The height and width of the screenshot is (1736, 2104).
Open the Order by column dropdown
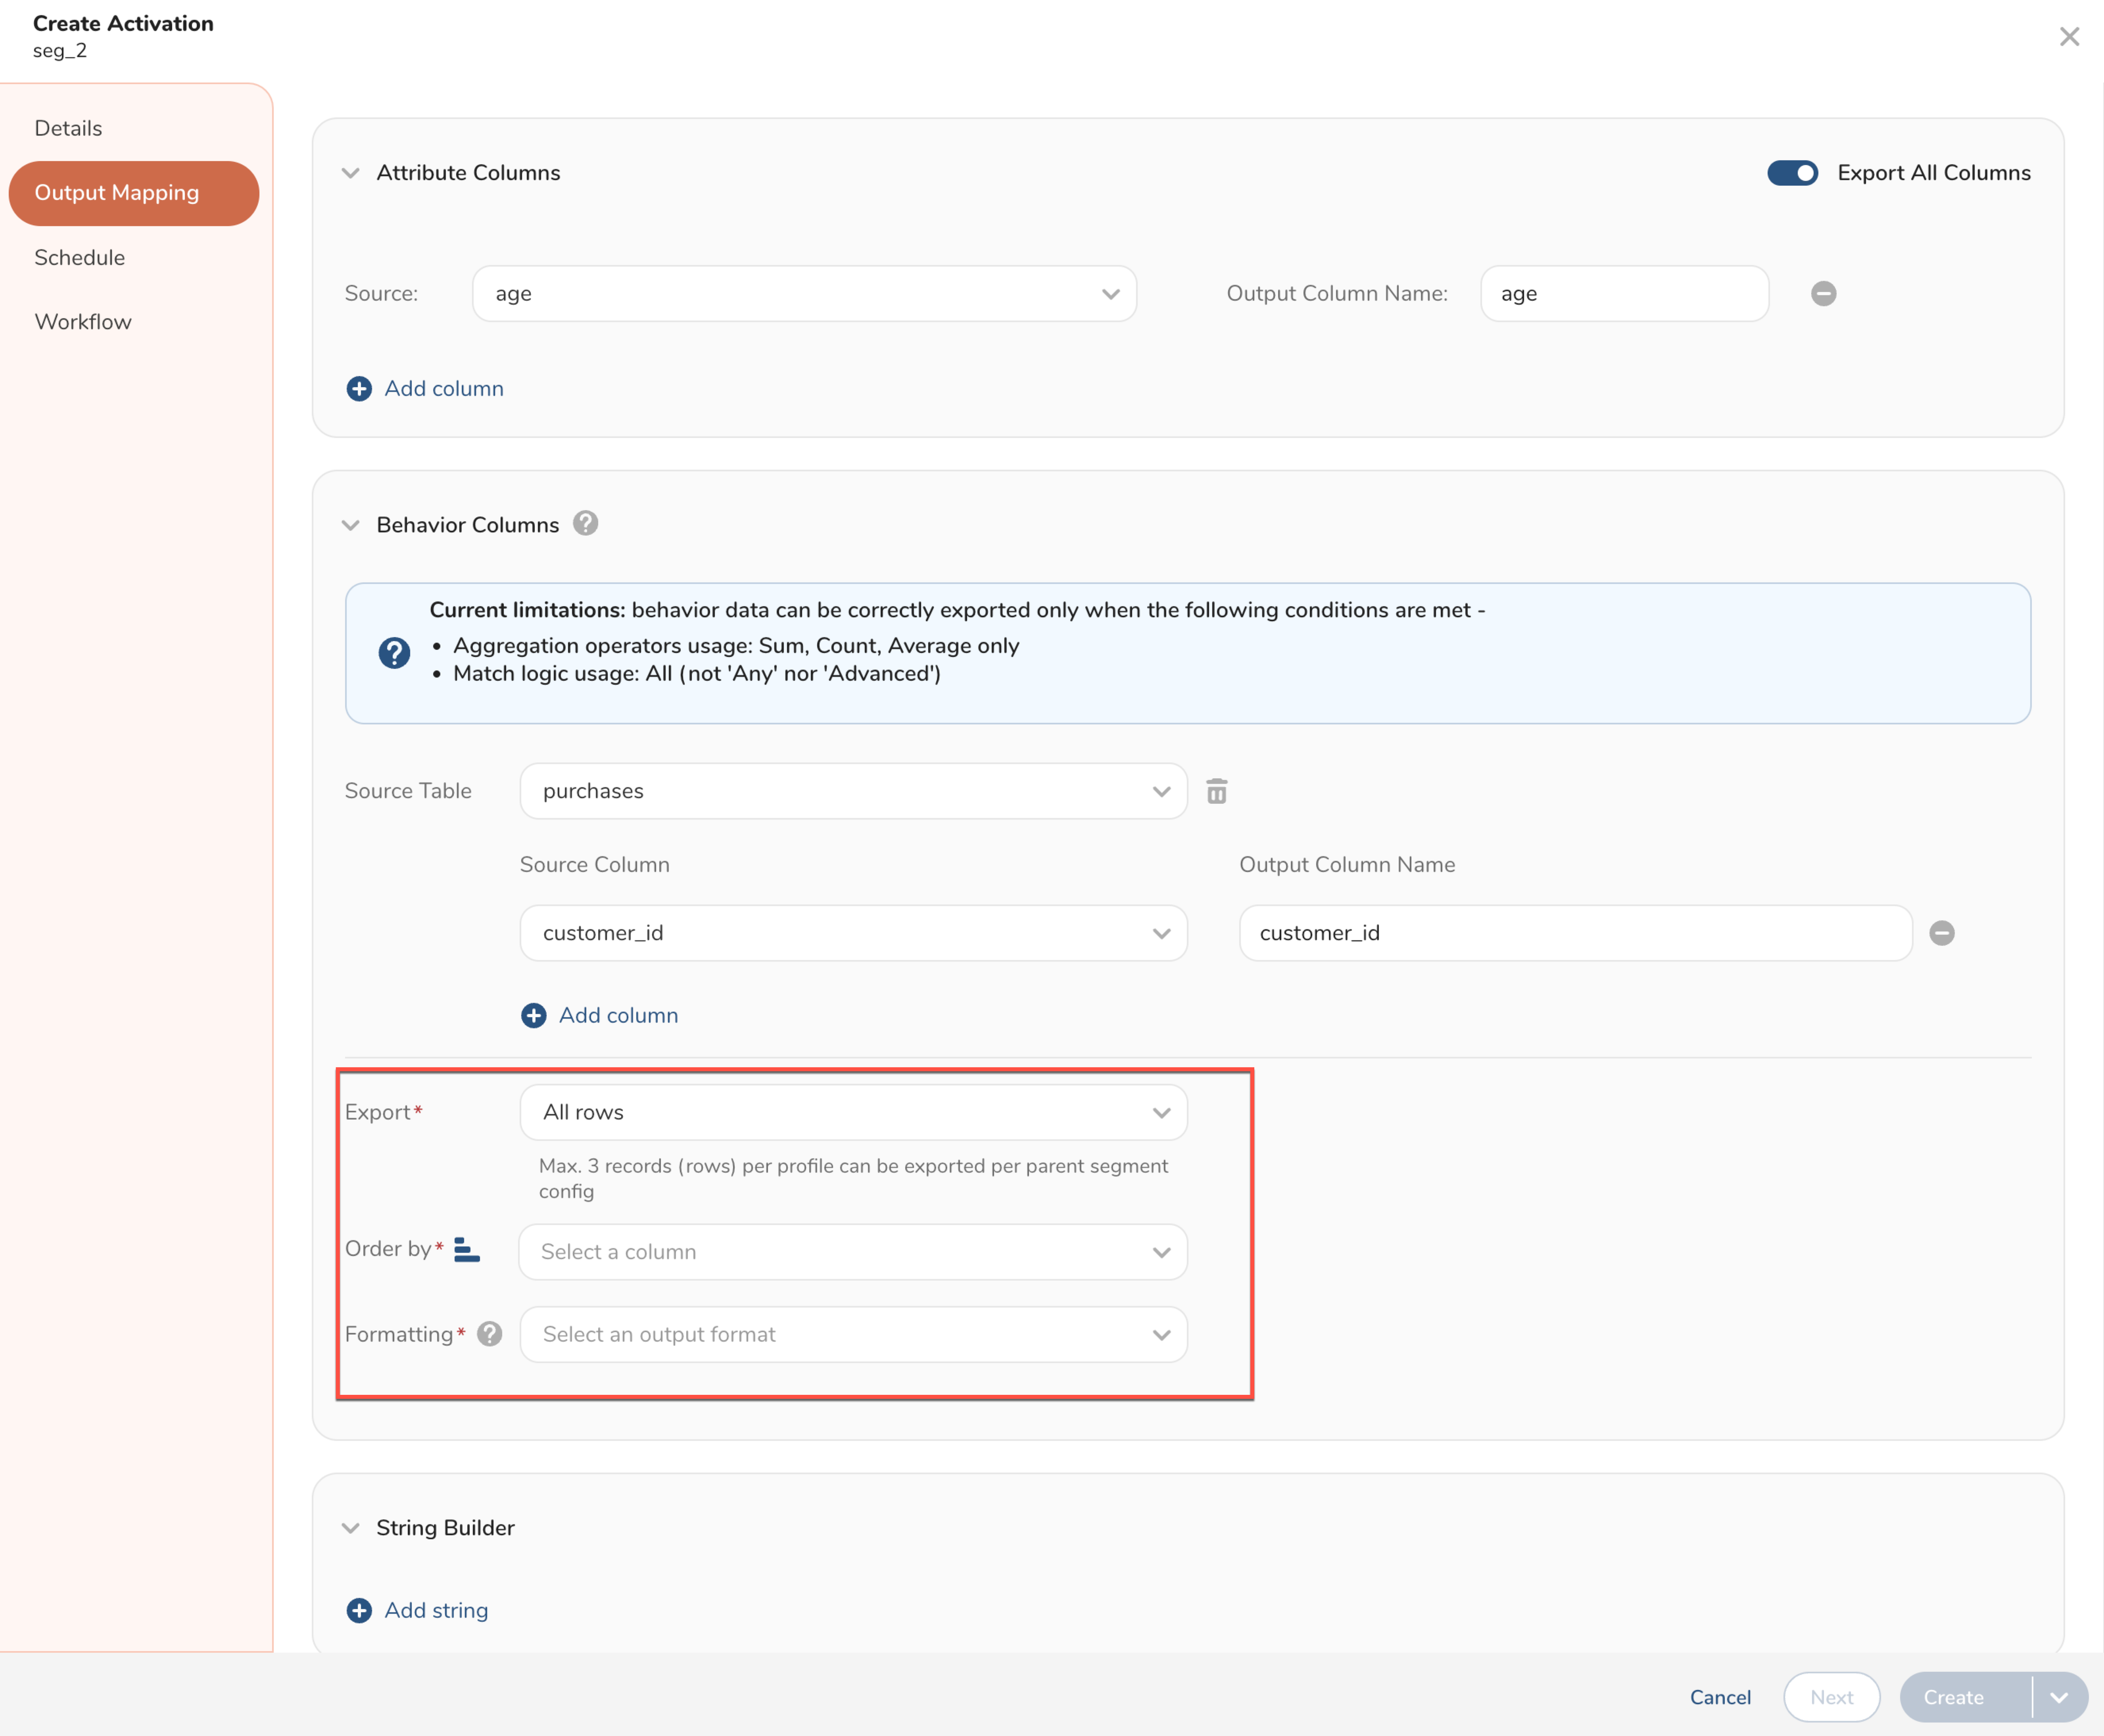point(853,1252)
